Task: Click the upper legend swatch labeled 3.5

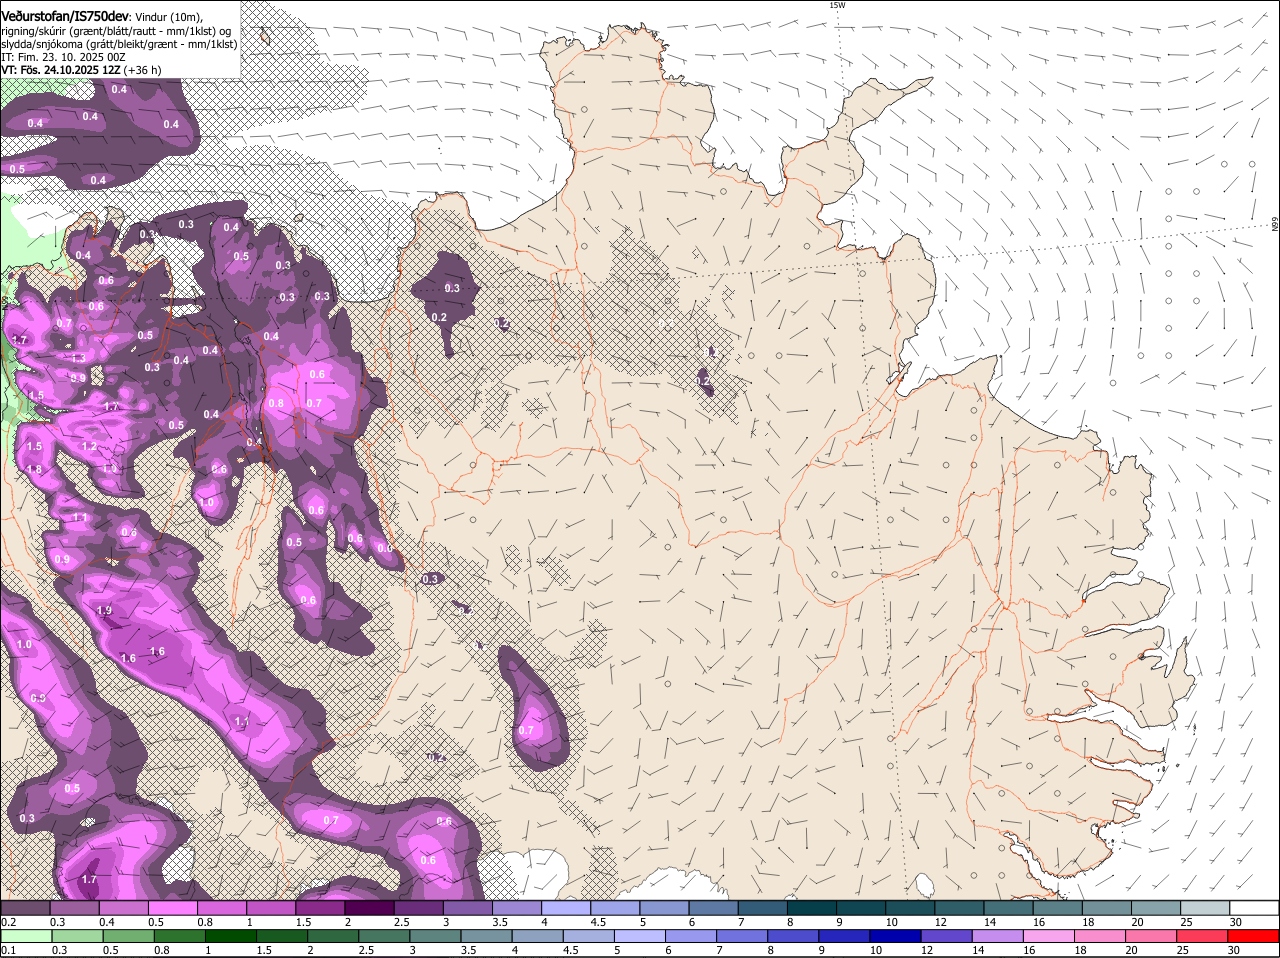Action: click(x=516, y=907)
